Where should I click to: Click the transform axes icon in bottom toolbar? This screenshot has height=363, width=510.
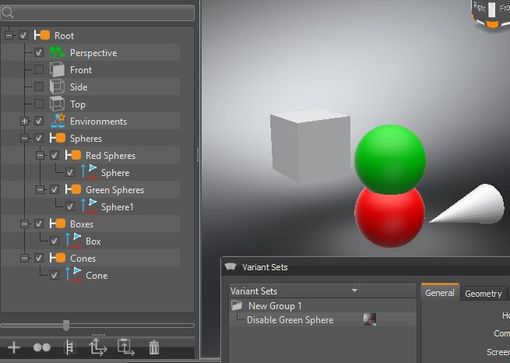click(98, 347)
